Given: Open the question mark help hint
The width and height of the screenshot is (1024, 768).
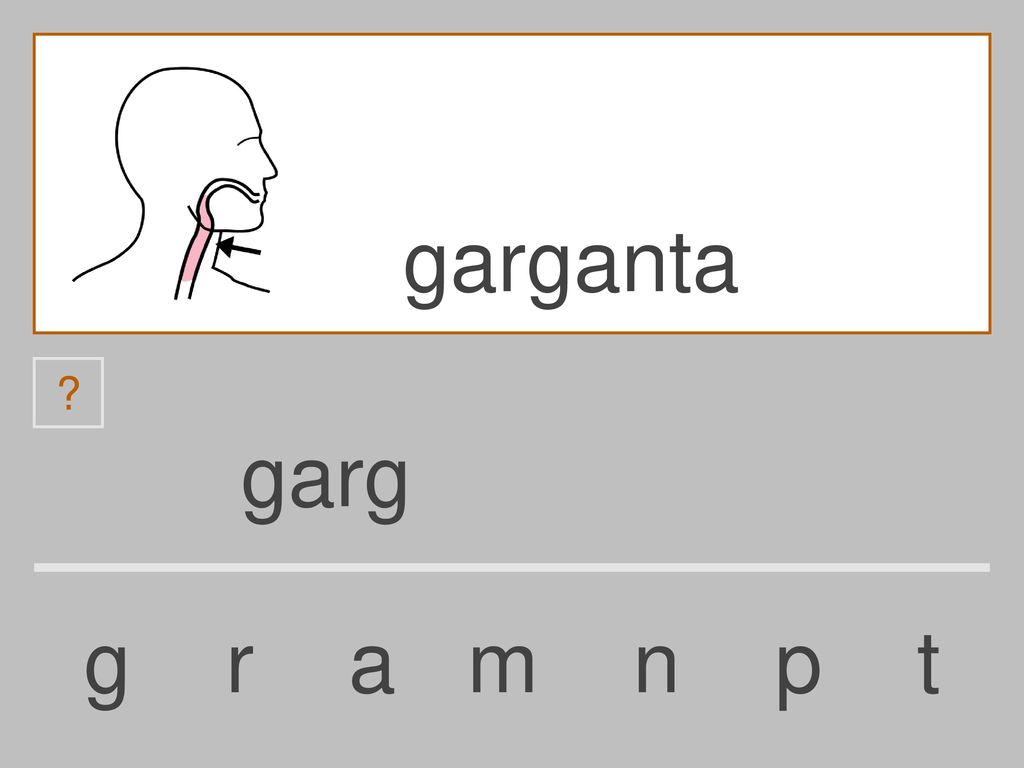Looking at the screenshot, I should point(68,392).
